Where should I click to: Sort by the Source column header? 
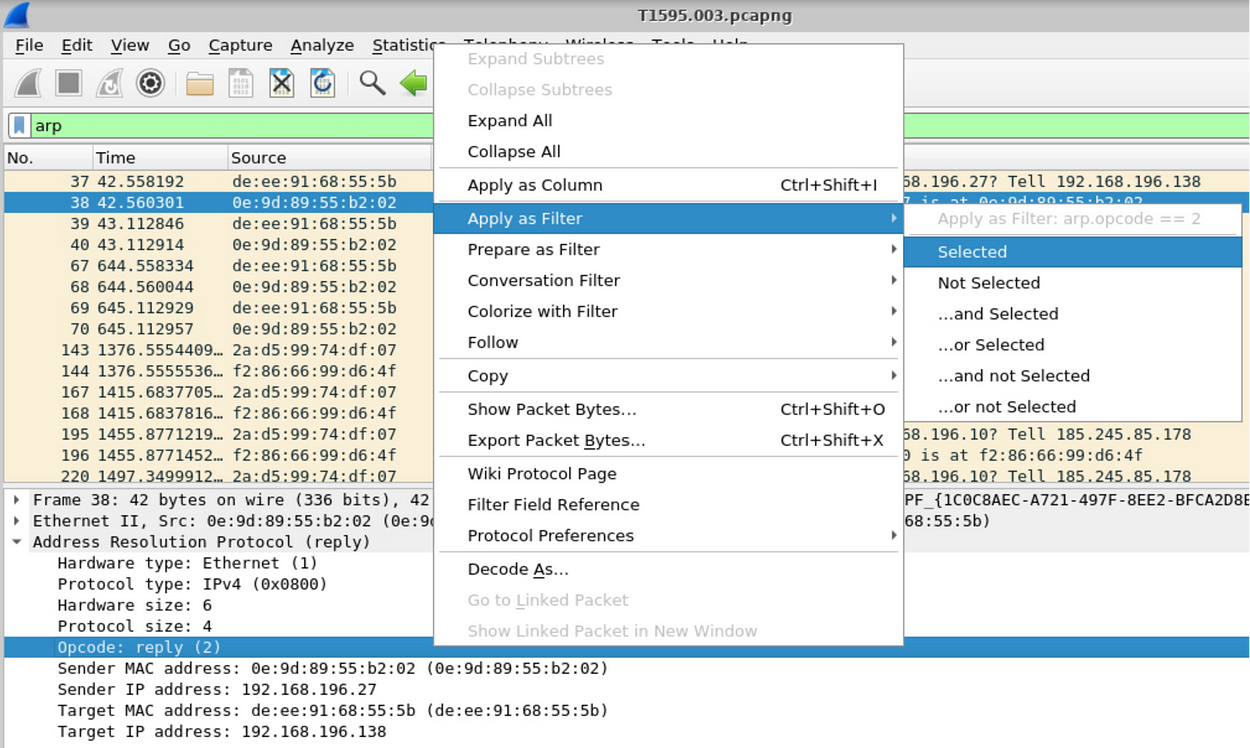click(330, 158)
